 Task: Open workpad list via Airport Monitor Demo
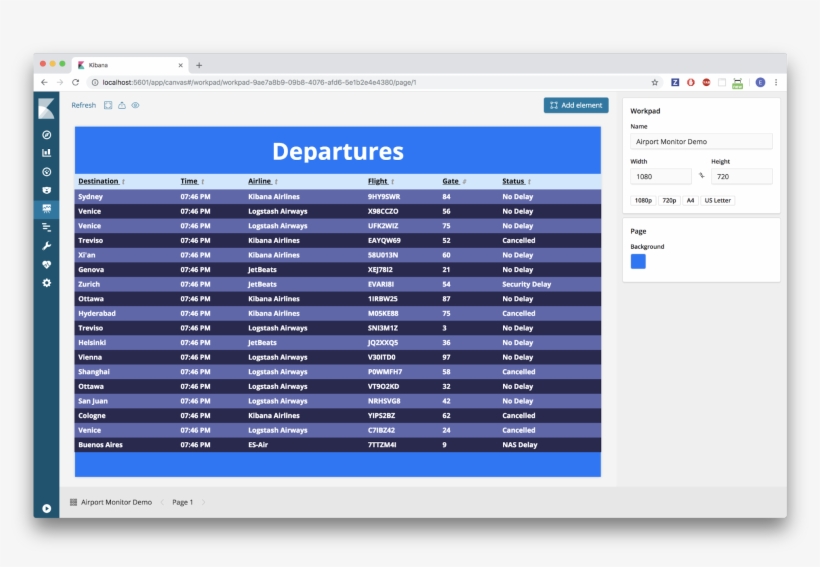116,502
